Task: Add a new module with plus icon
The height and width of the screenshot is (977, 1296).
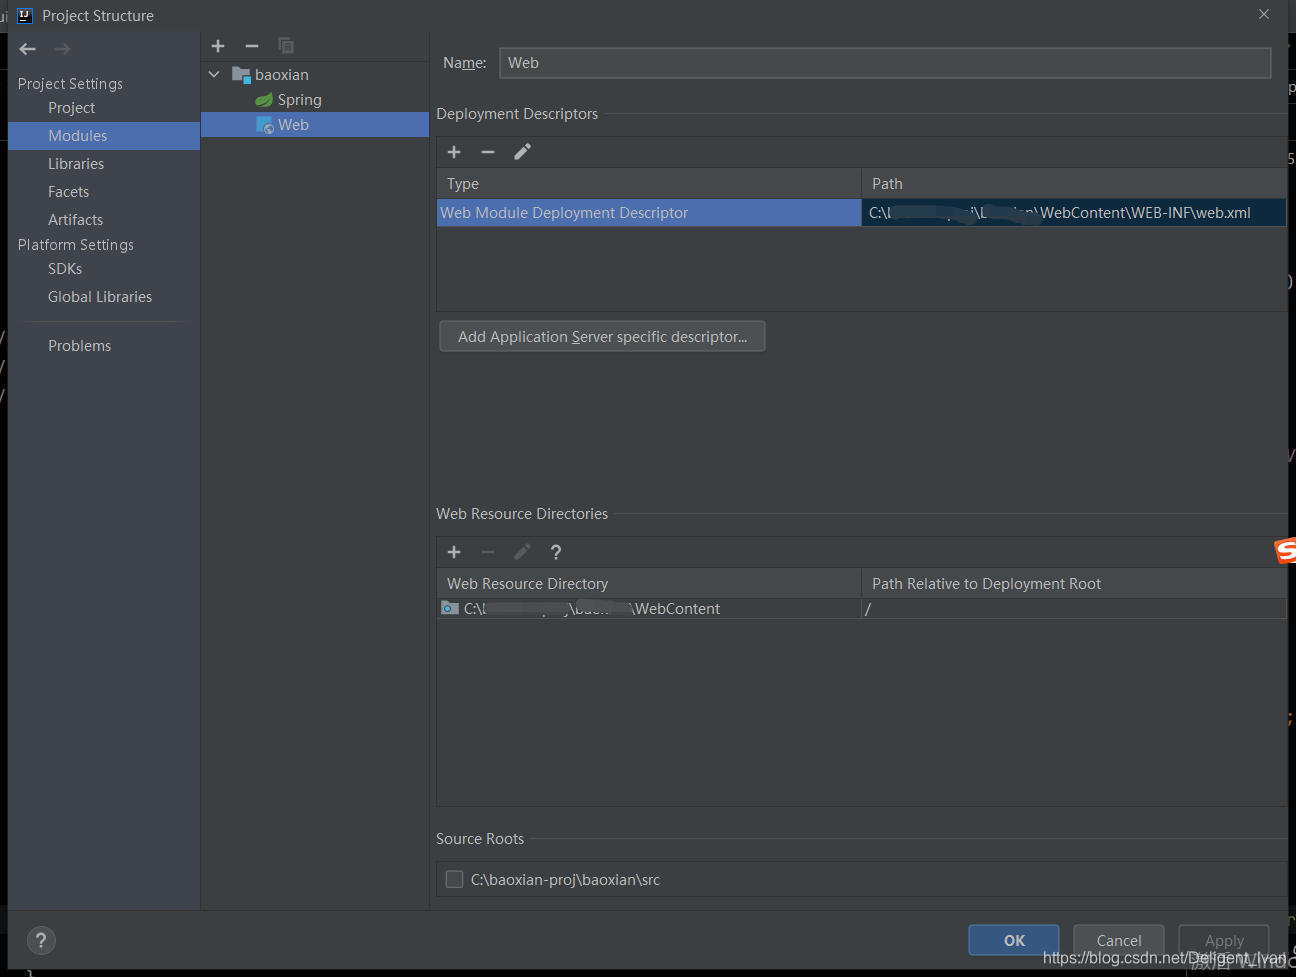Action: click(x=218, y=46)
